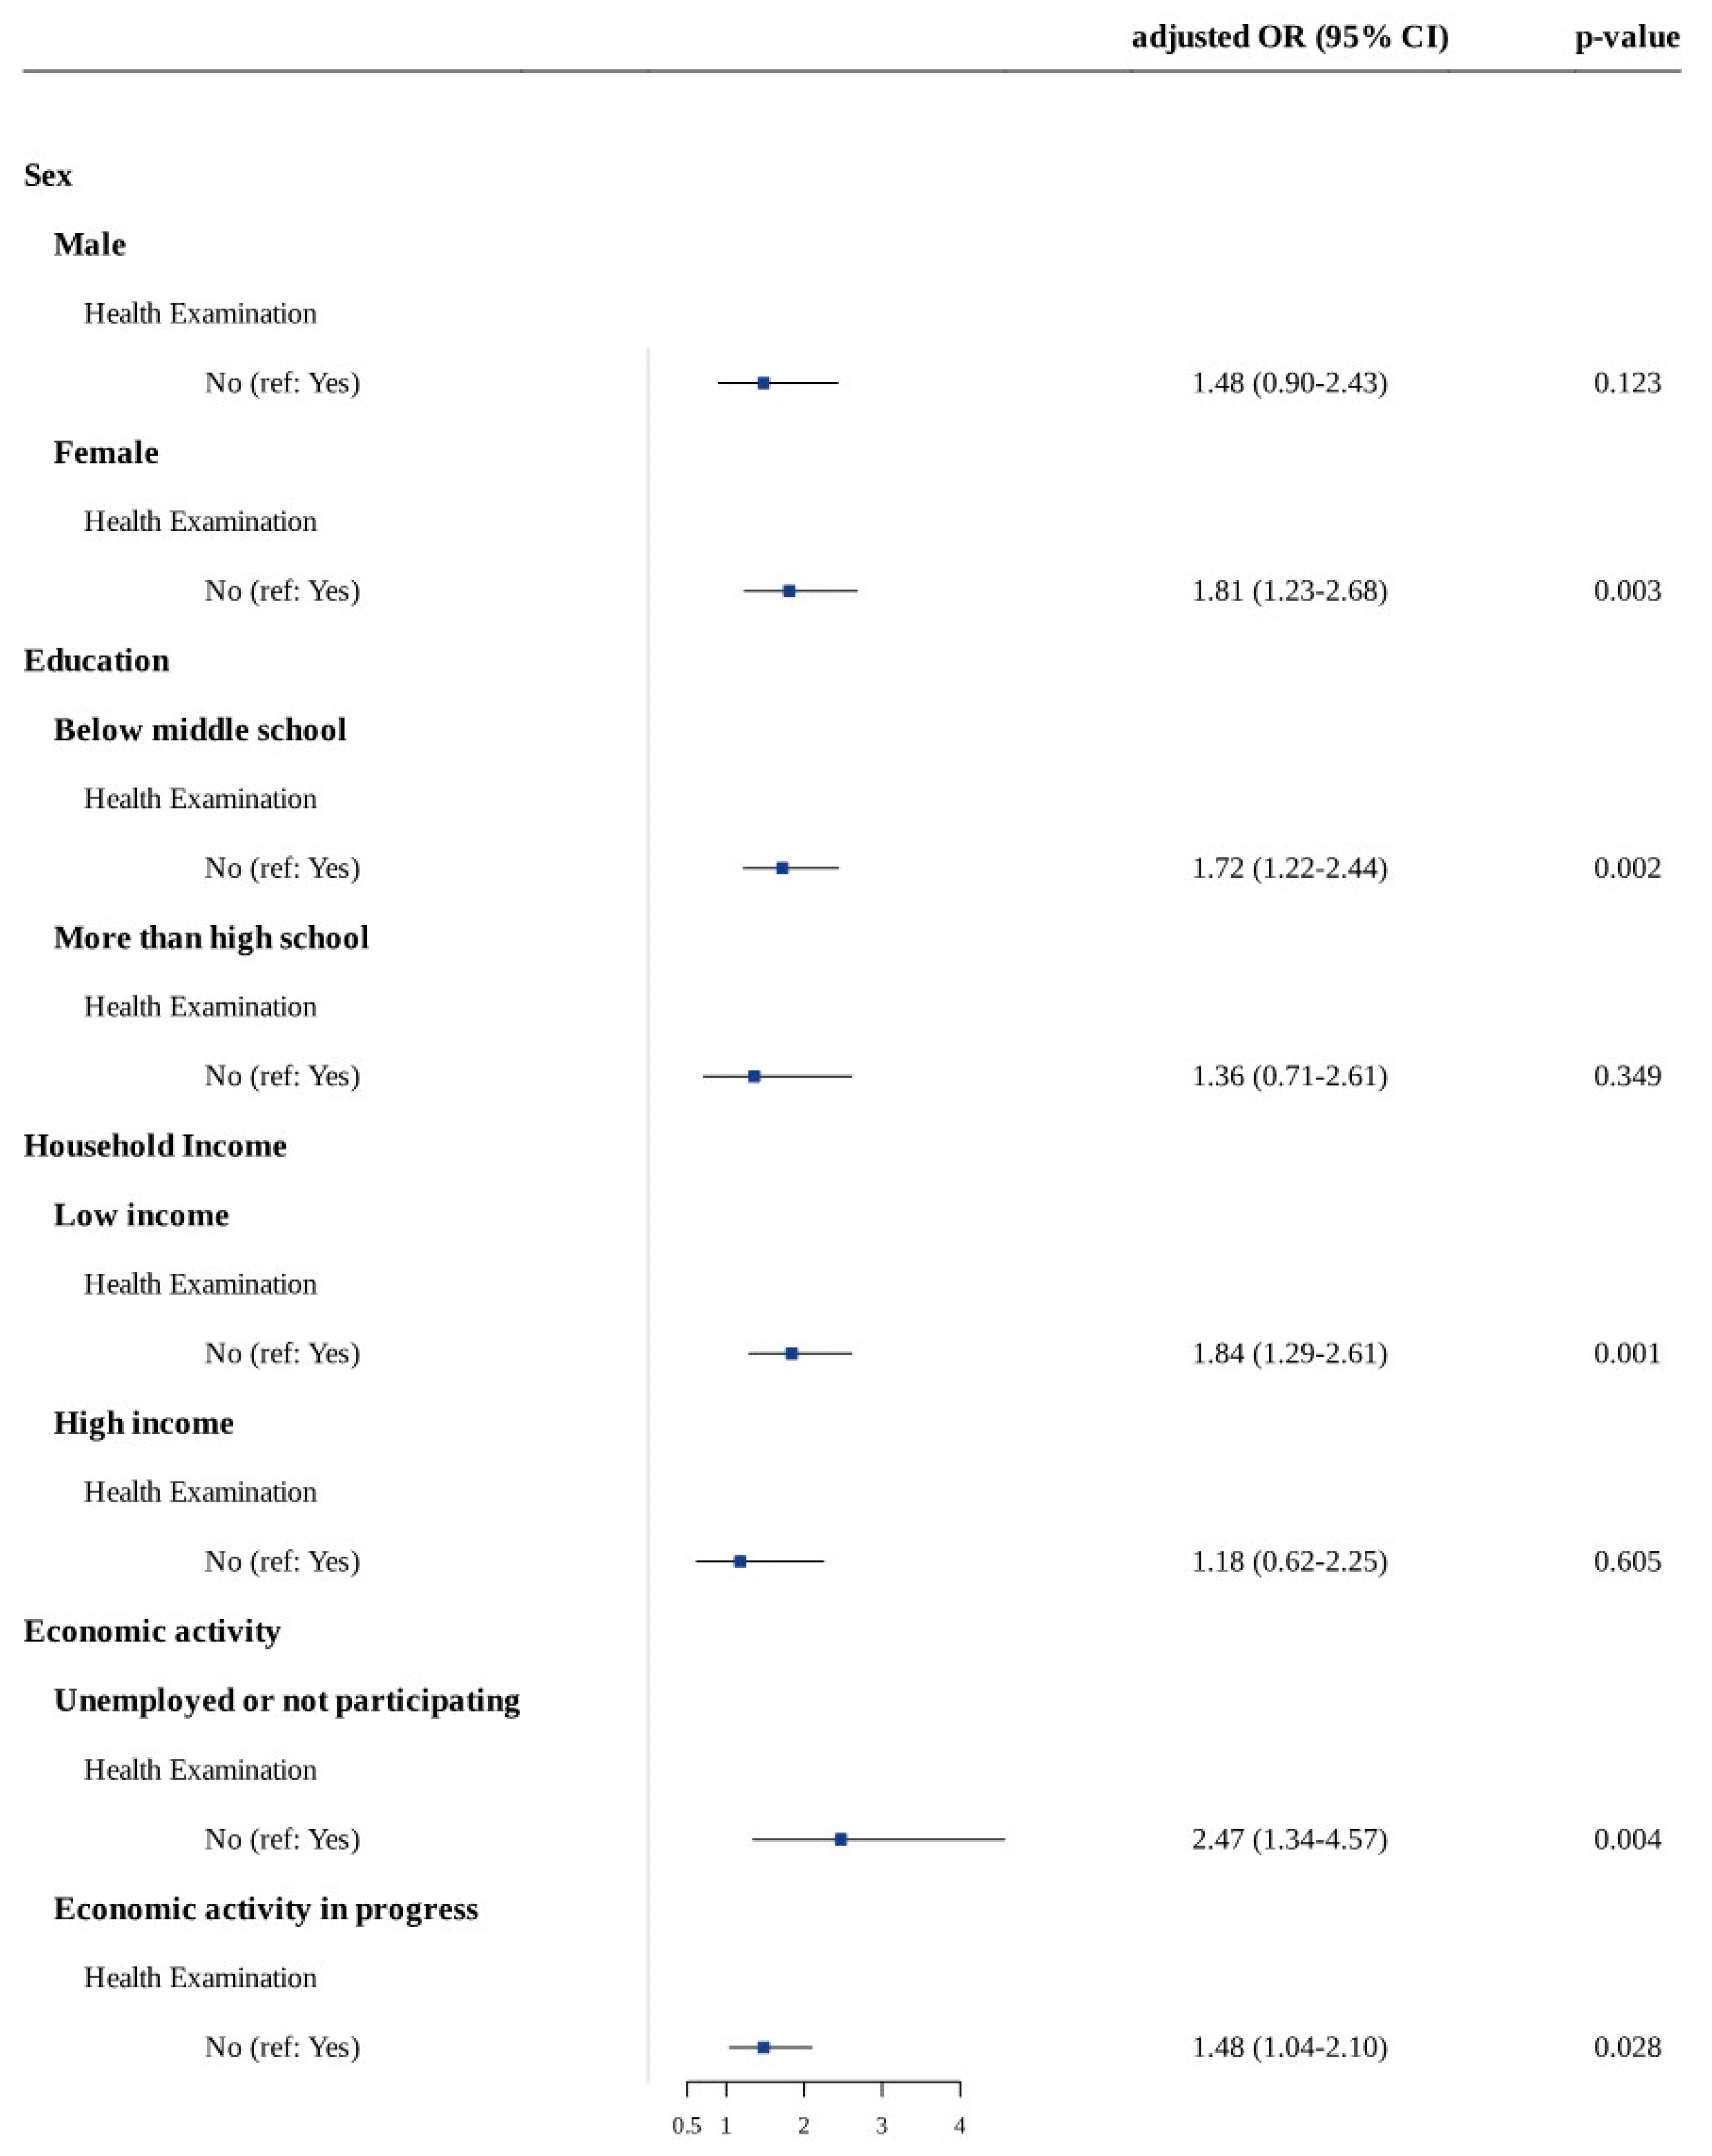Click the p-value 0.001

click(x=1627, y=1353)
